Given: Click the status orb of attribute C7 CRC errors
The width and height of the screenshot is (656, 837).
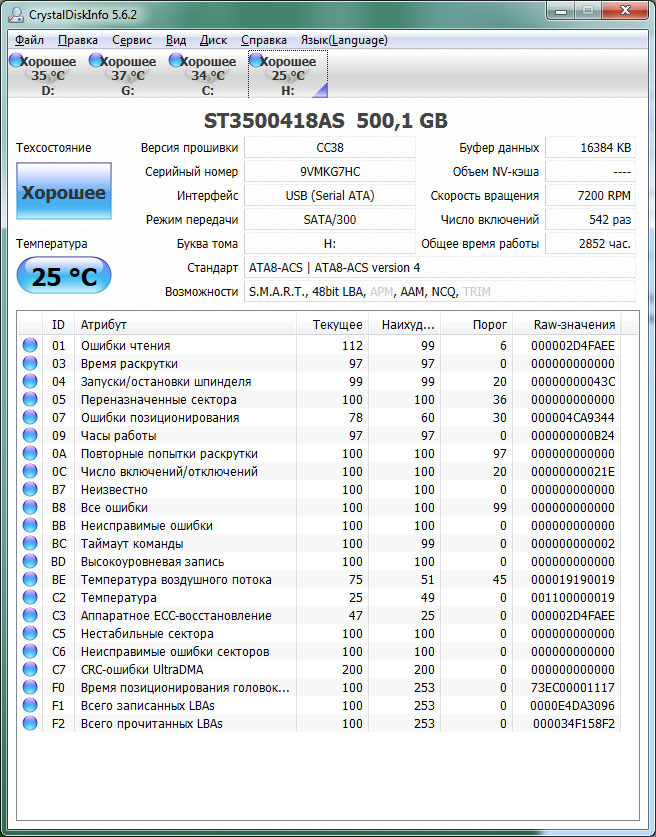Looking at the screenshot, I should pyautogui.click(x=30, y=670).
